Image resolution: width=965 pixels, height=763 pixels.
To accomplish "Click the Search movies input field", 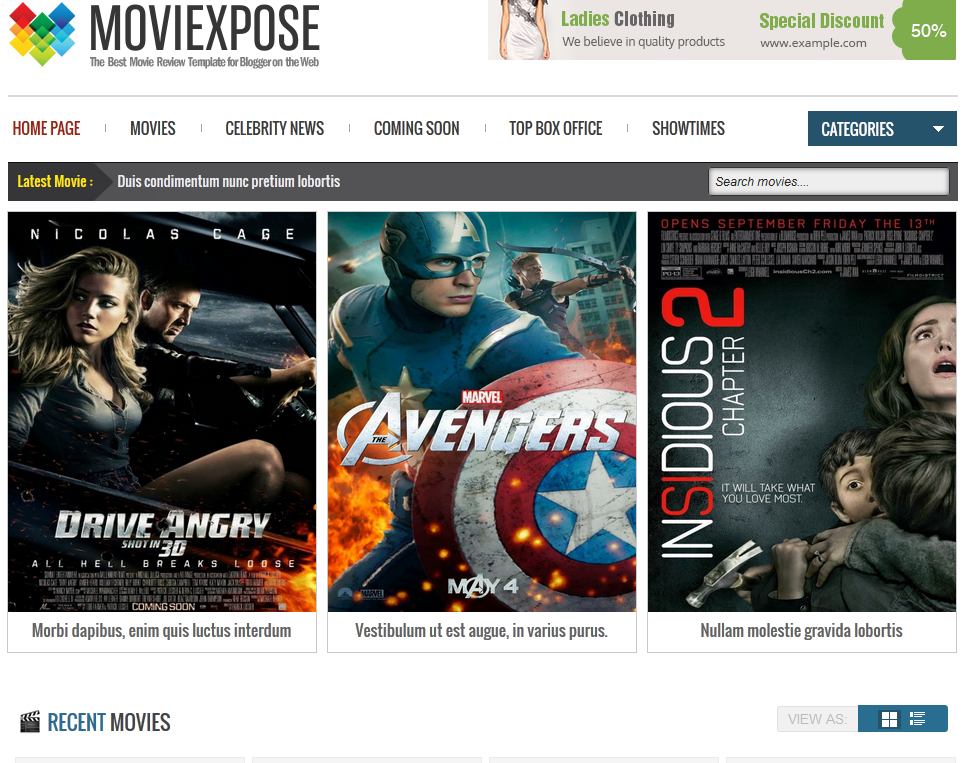I will click(x=828, y=182).
